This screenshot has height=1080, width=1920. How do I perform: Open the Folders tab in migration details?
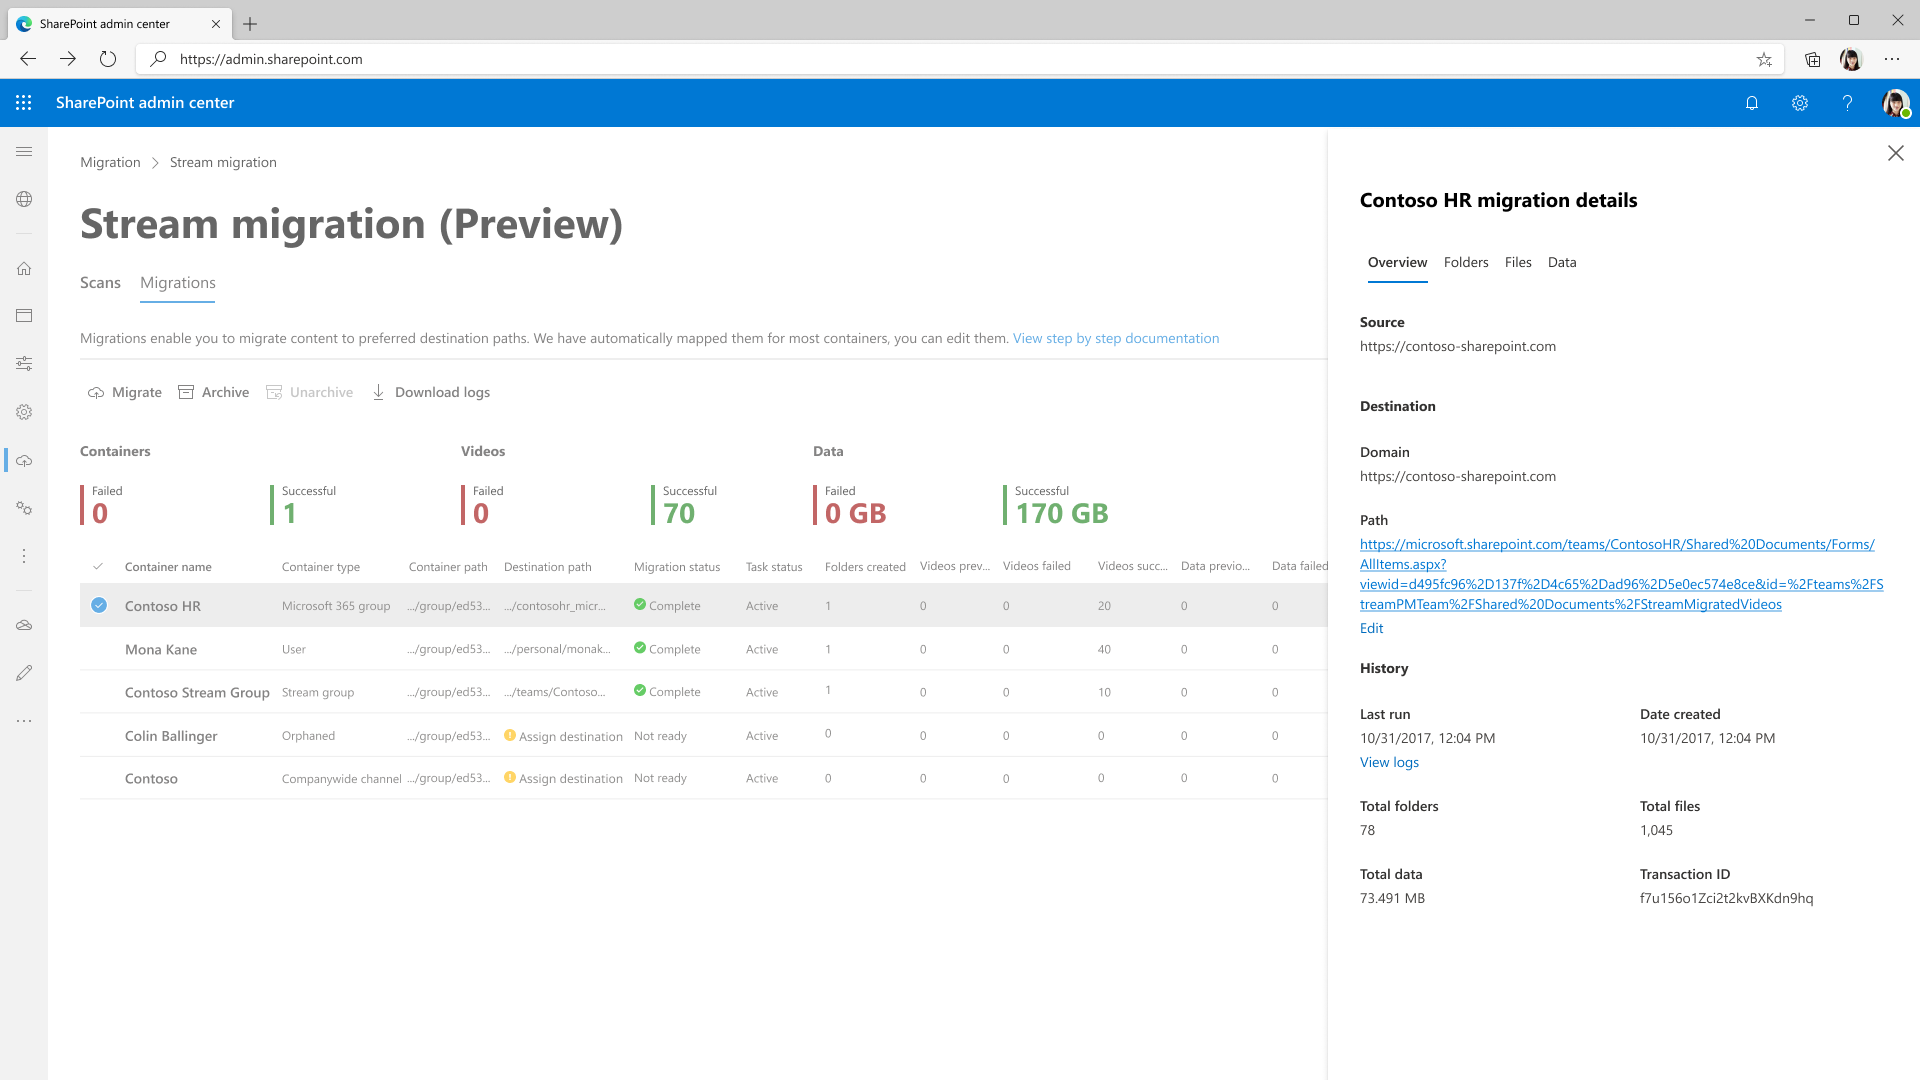(x=1465, y=261)
